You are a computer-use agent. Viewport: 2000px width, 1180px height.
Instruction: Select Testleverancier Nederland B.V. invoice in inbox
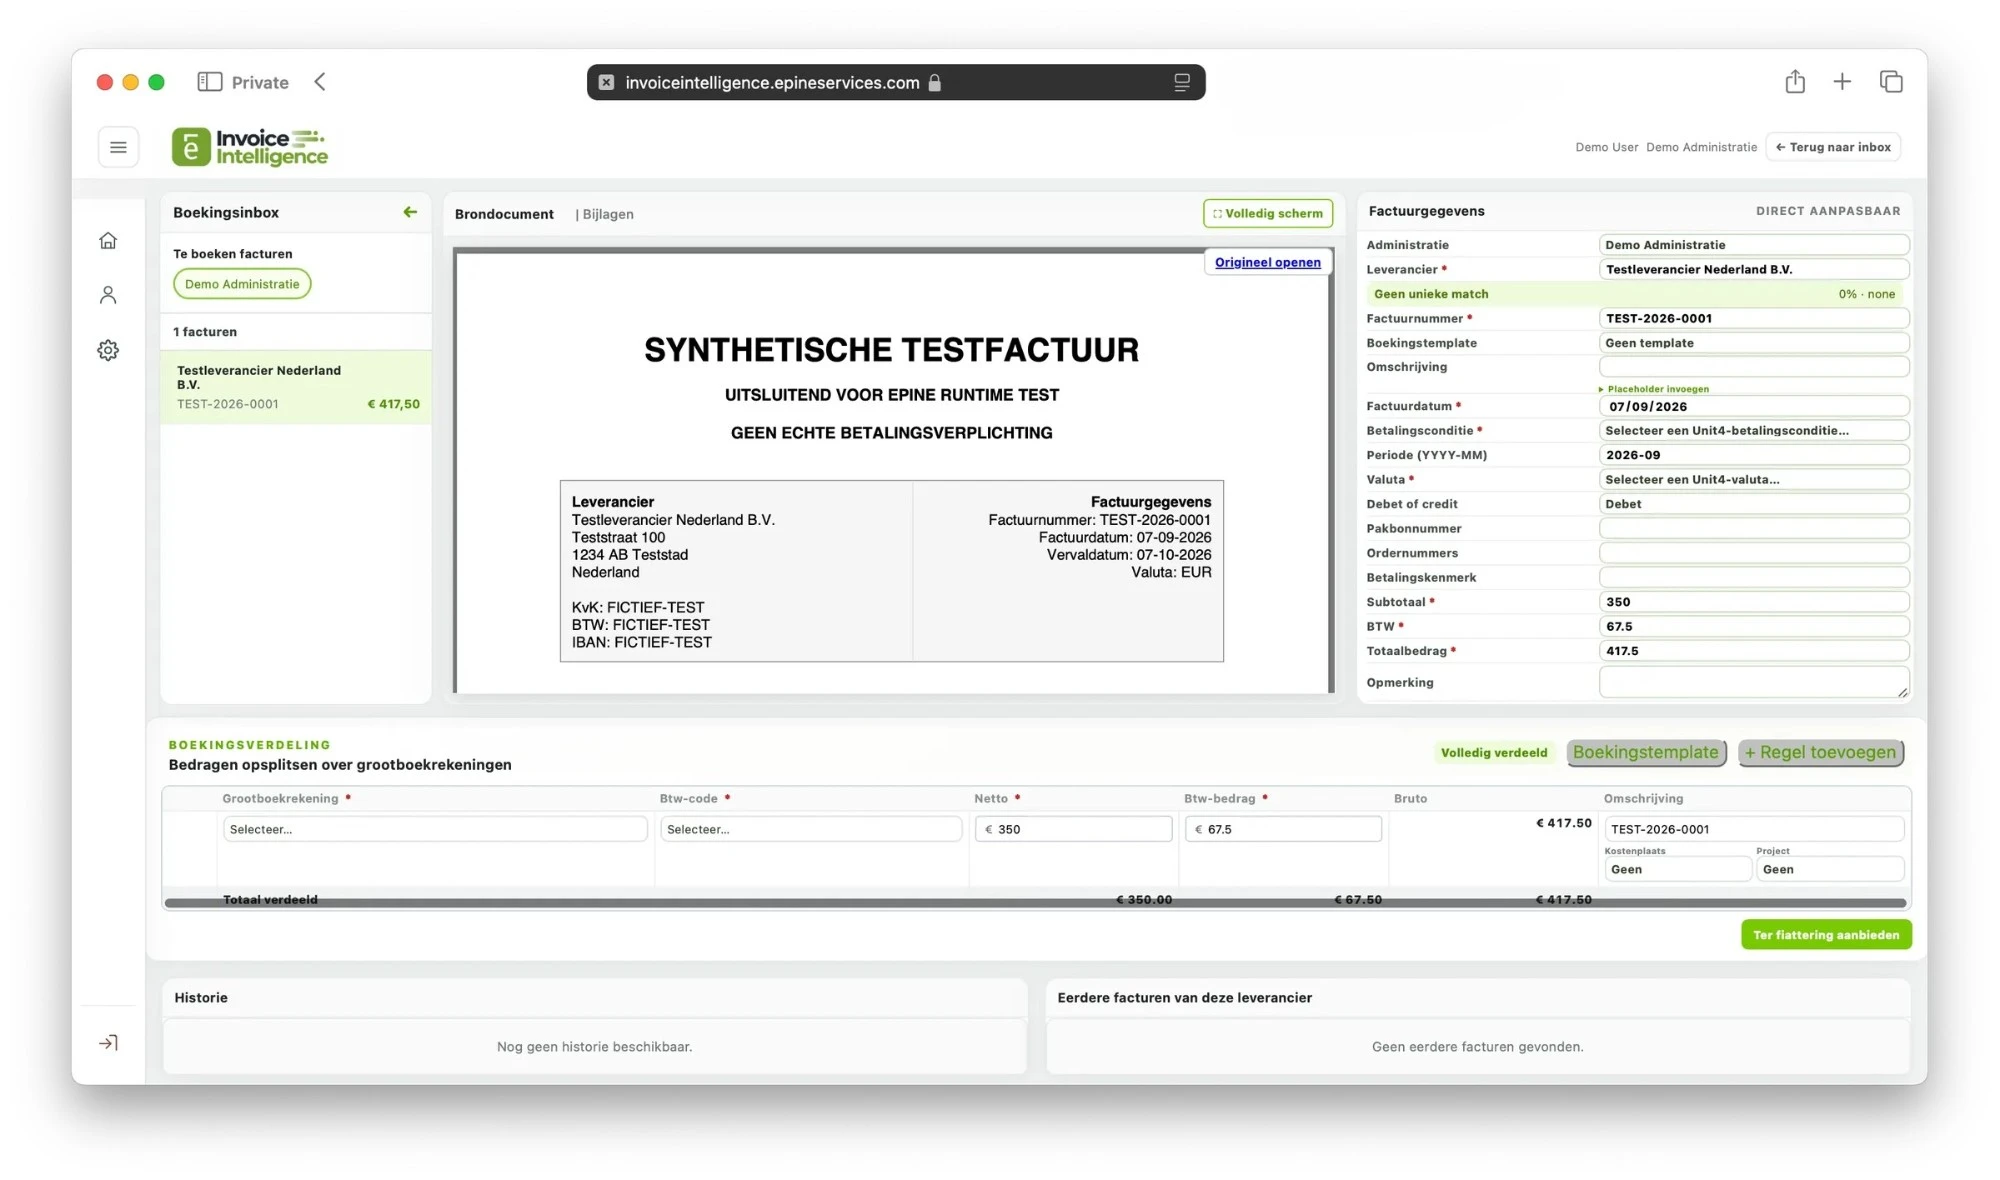click(296, 387)
